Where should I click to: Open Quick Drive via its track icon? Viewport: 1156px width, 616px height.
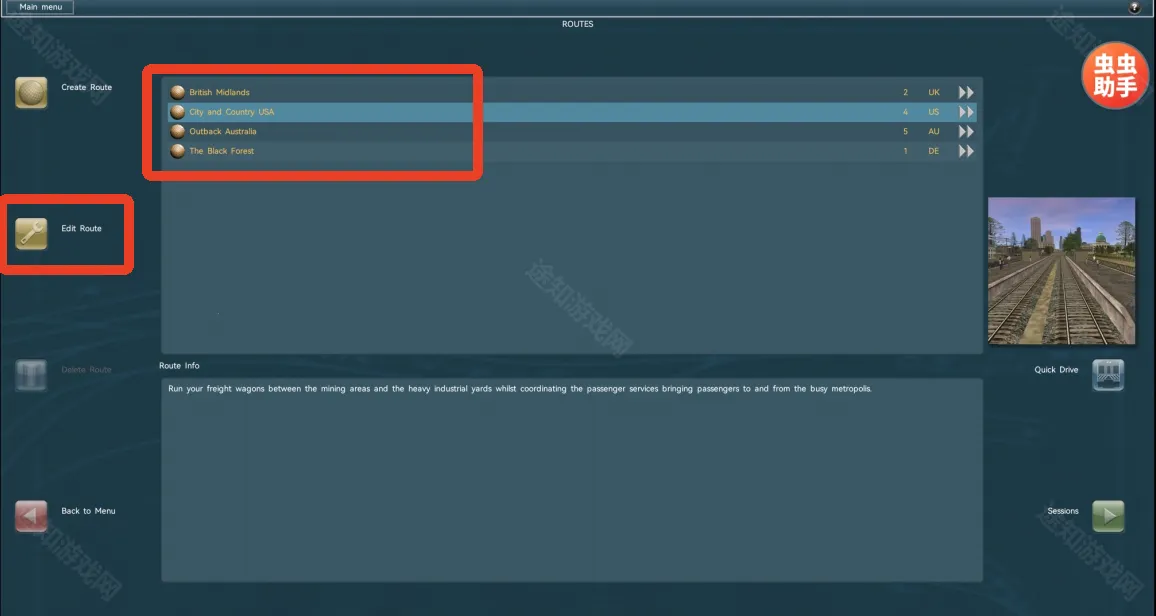click(1108, 375)
